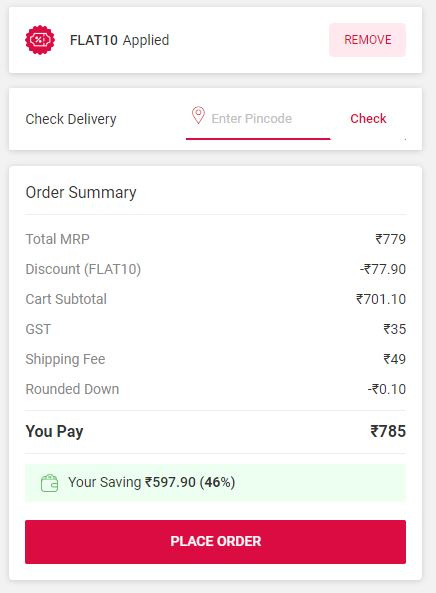Click the You Pay total ₹785

pyautogui.click(x=388, y=431)
